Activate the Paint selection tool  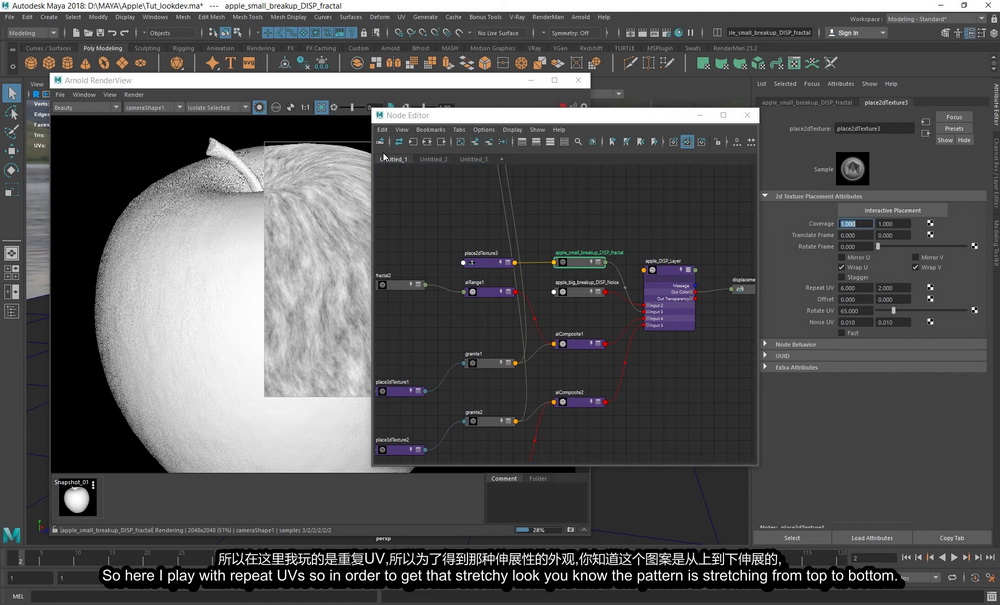coord(11,132)
